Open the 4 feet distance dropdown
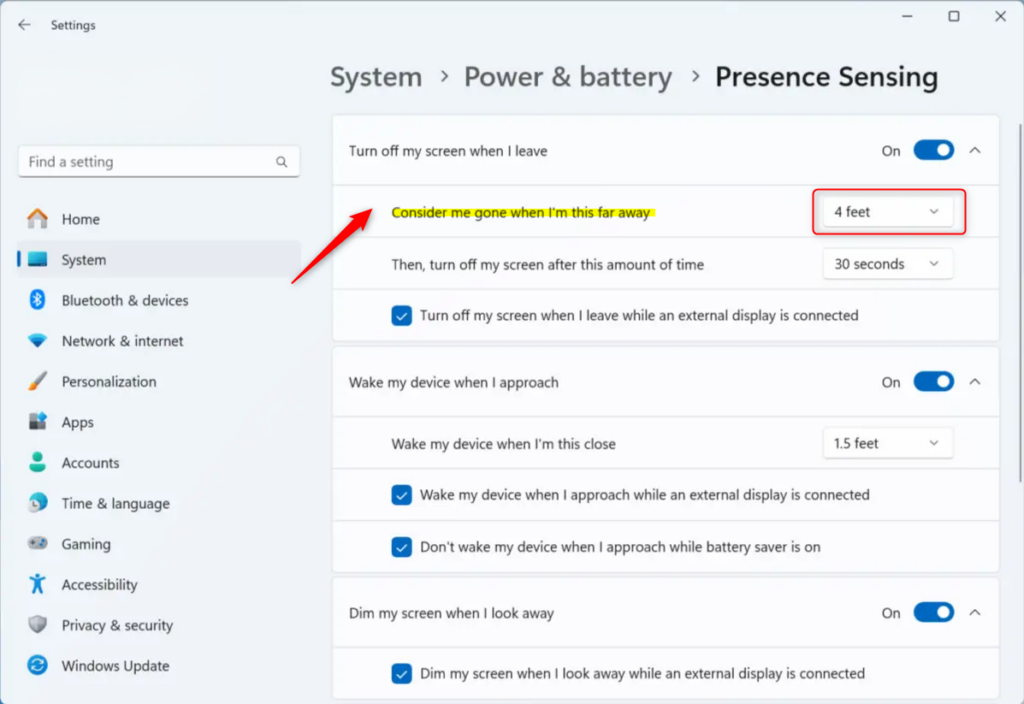The height and width of the screenshot is (704, 1024). (x=888, y=212)
